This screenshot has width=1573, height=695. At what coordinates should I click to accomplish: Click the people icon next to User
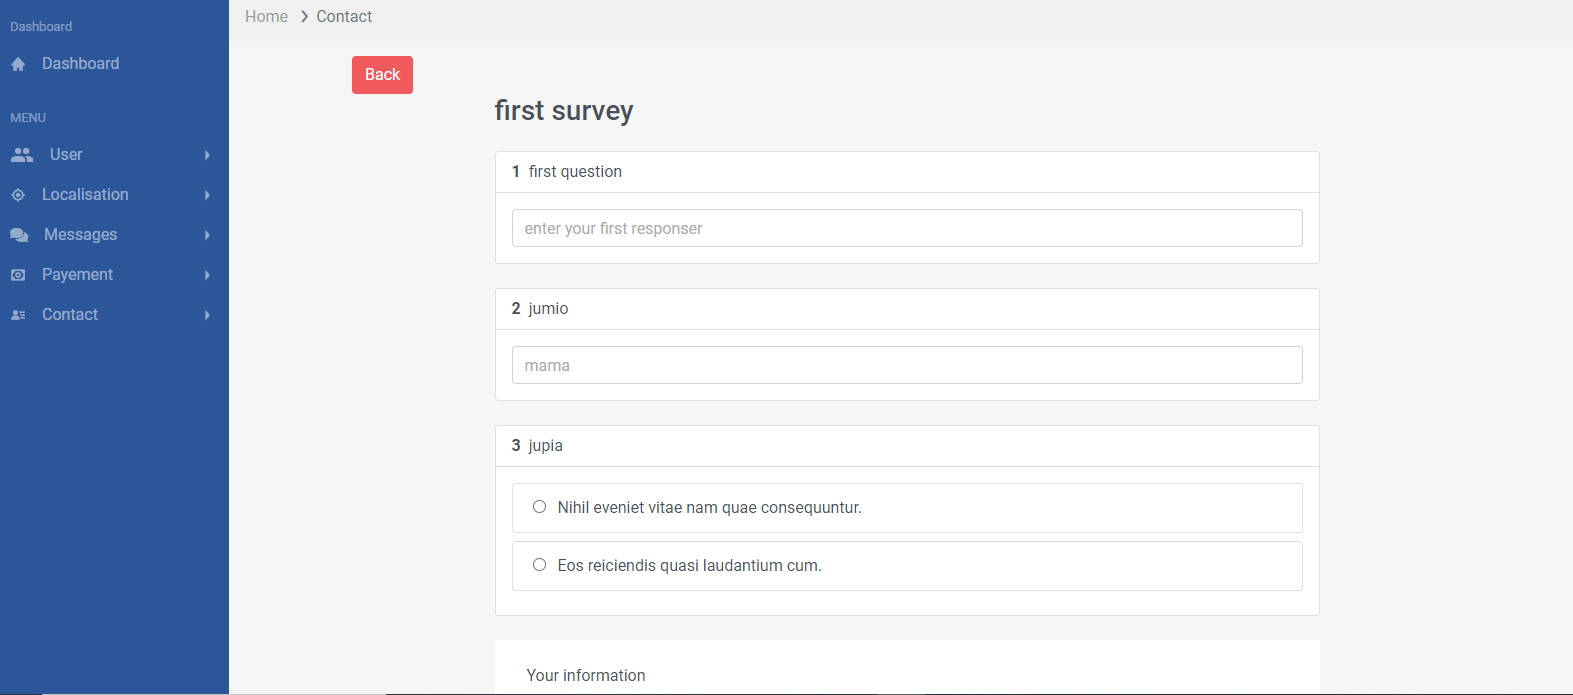(x=22, y=155)
